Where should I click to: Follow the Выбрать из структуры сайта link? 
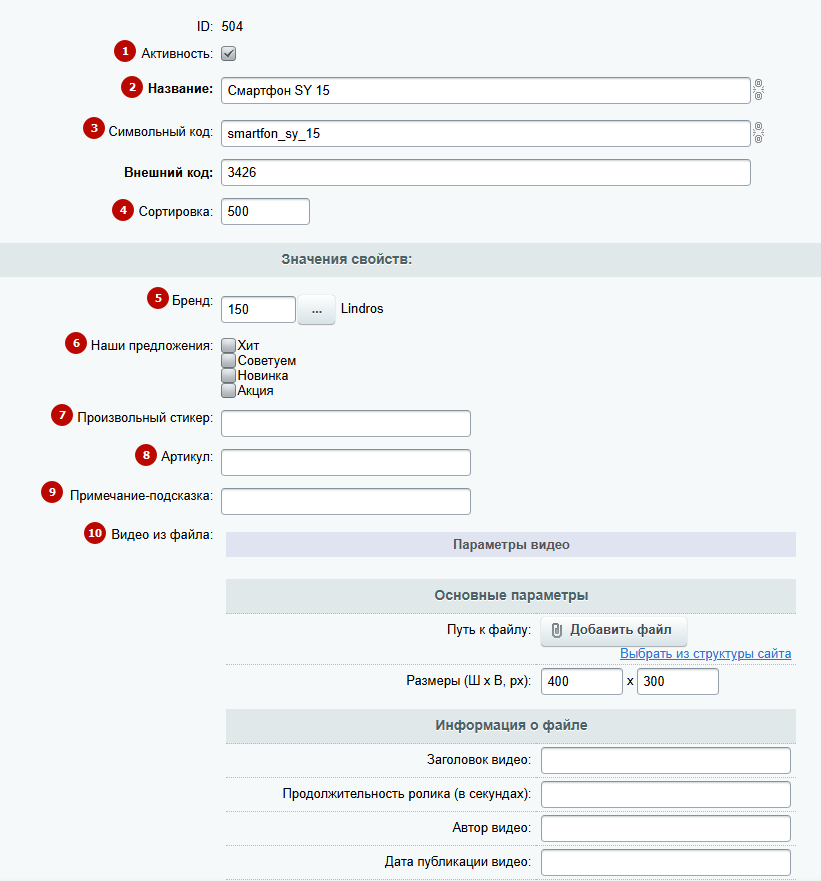point(705,653)
